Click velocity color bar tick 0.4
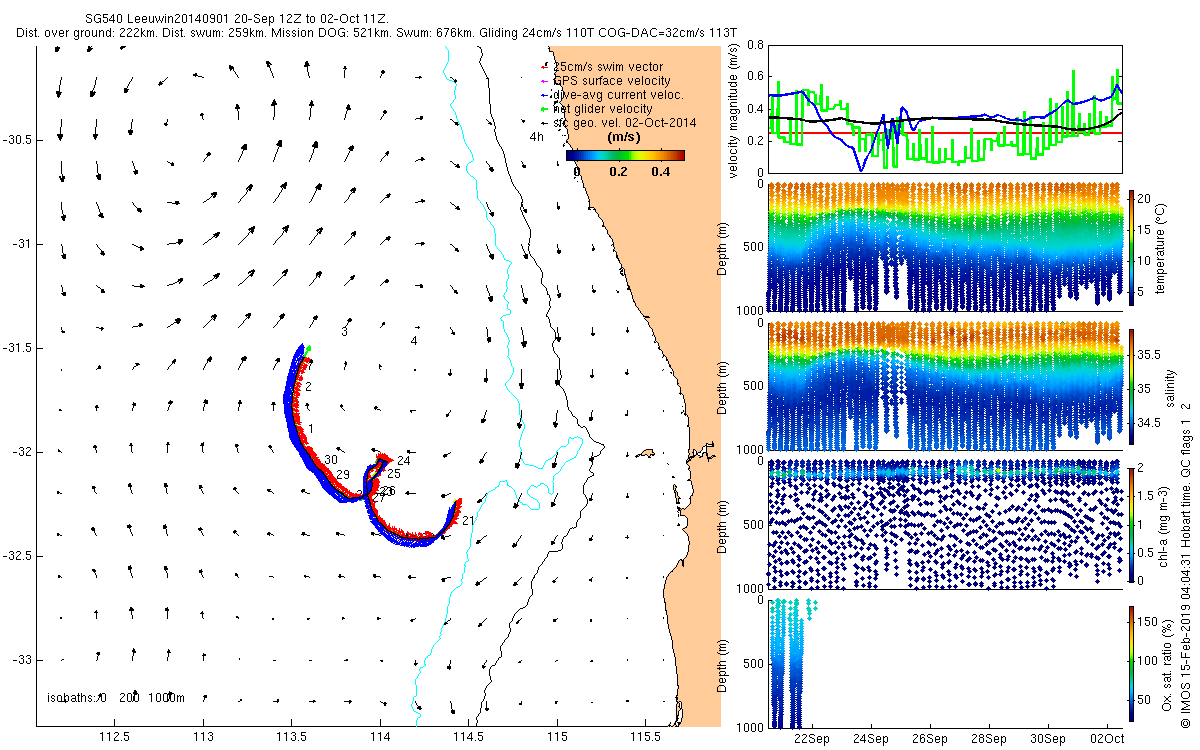Viewport: 1200px width, 750px height. [660, 172]
